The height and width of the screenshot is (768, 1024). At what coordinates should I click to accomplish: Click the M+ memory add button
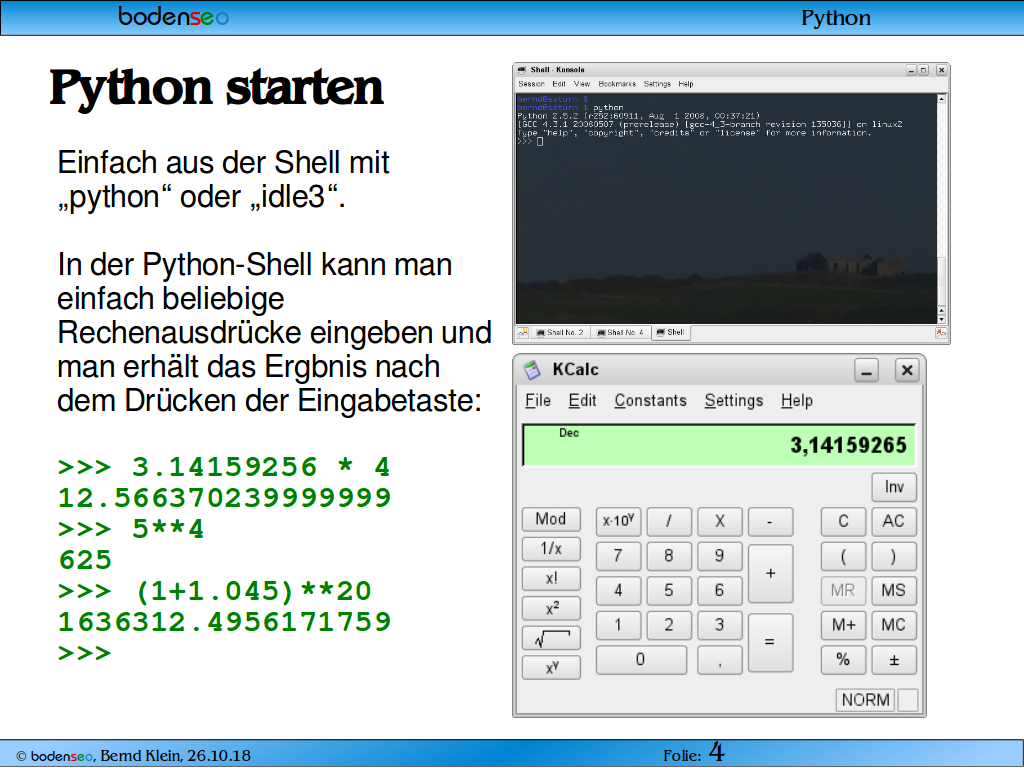click(x=843, y=625)
